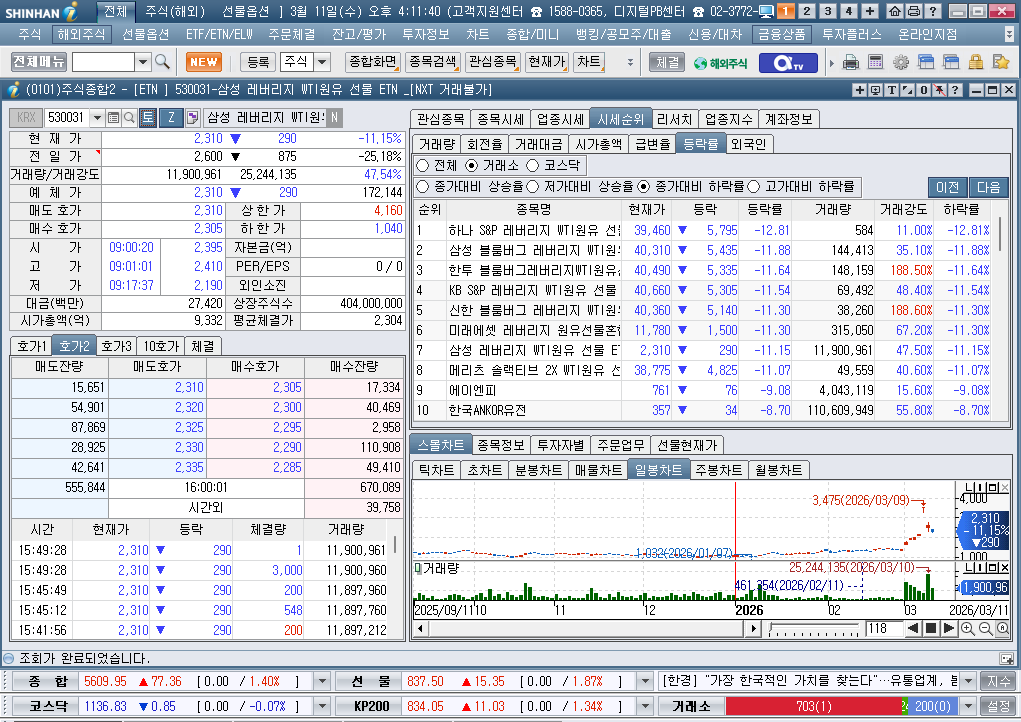Click the title bar print icon

[x=914, y=11]
